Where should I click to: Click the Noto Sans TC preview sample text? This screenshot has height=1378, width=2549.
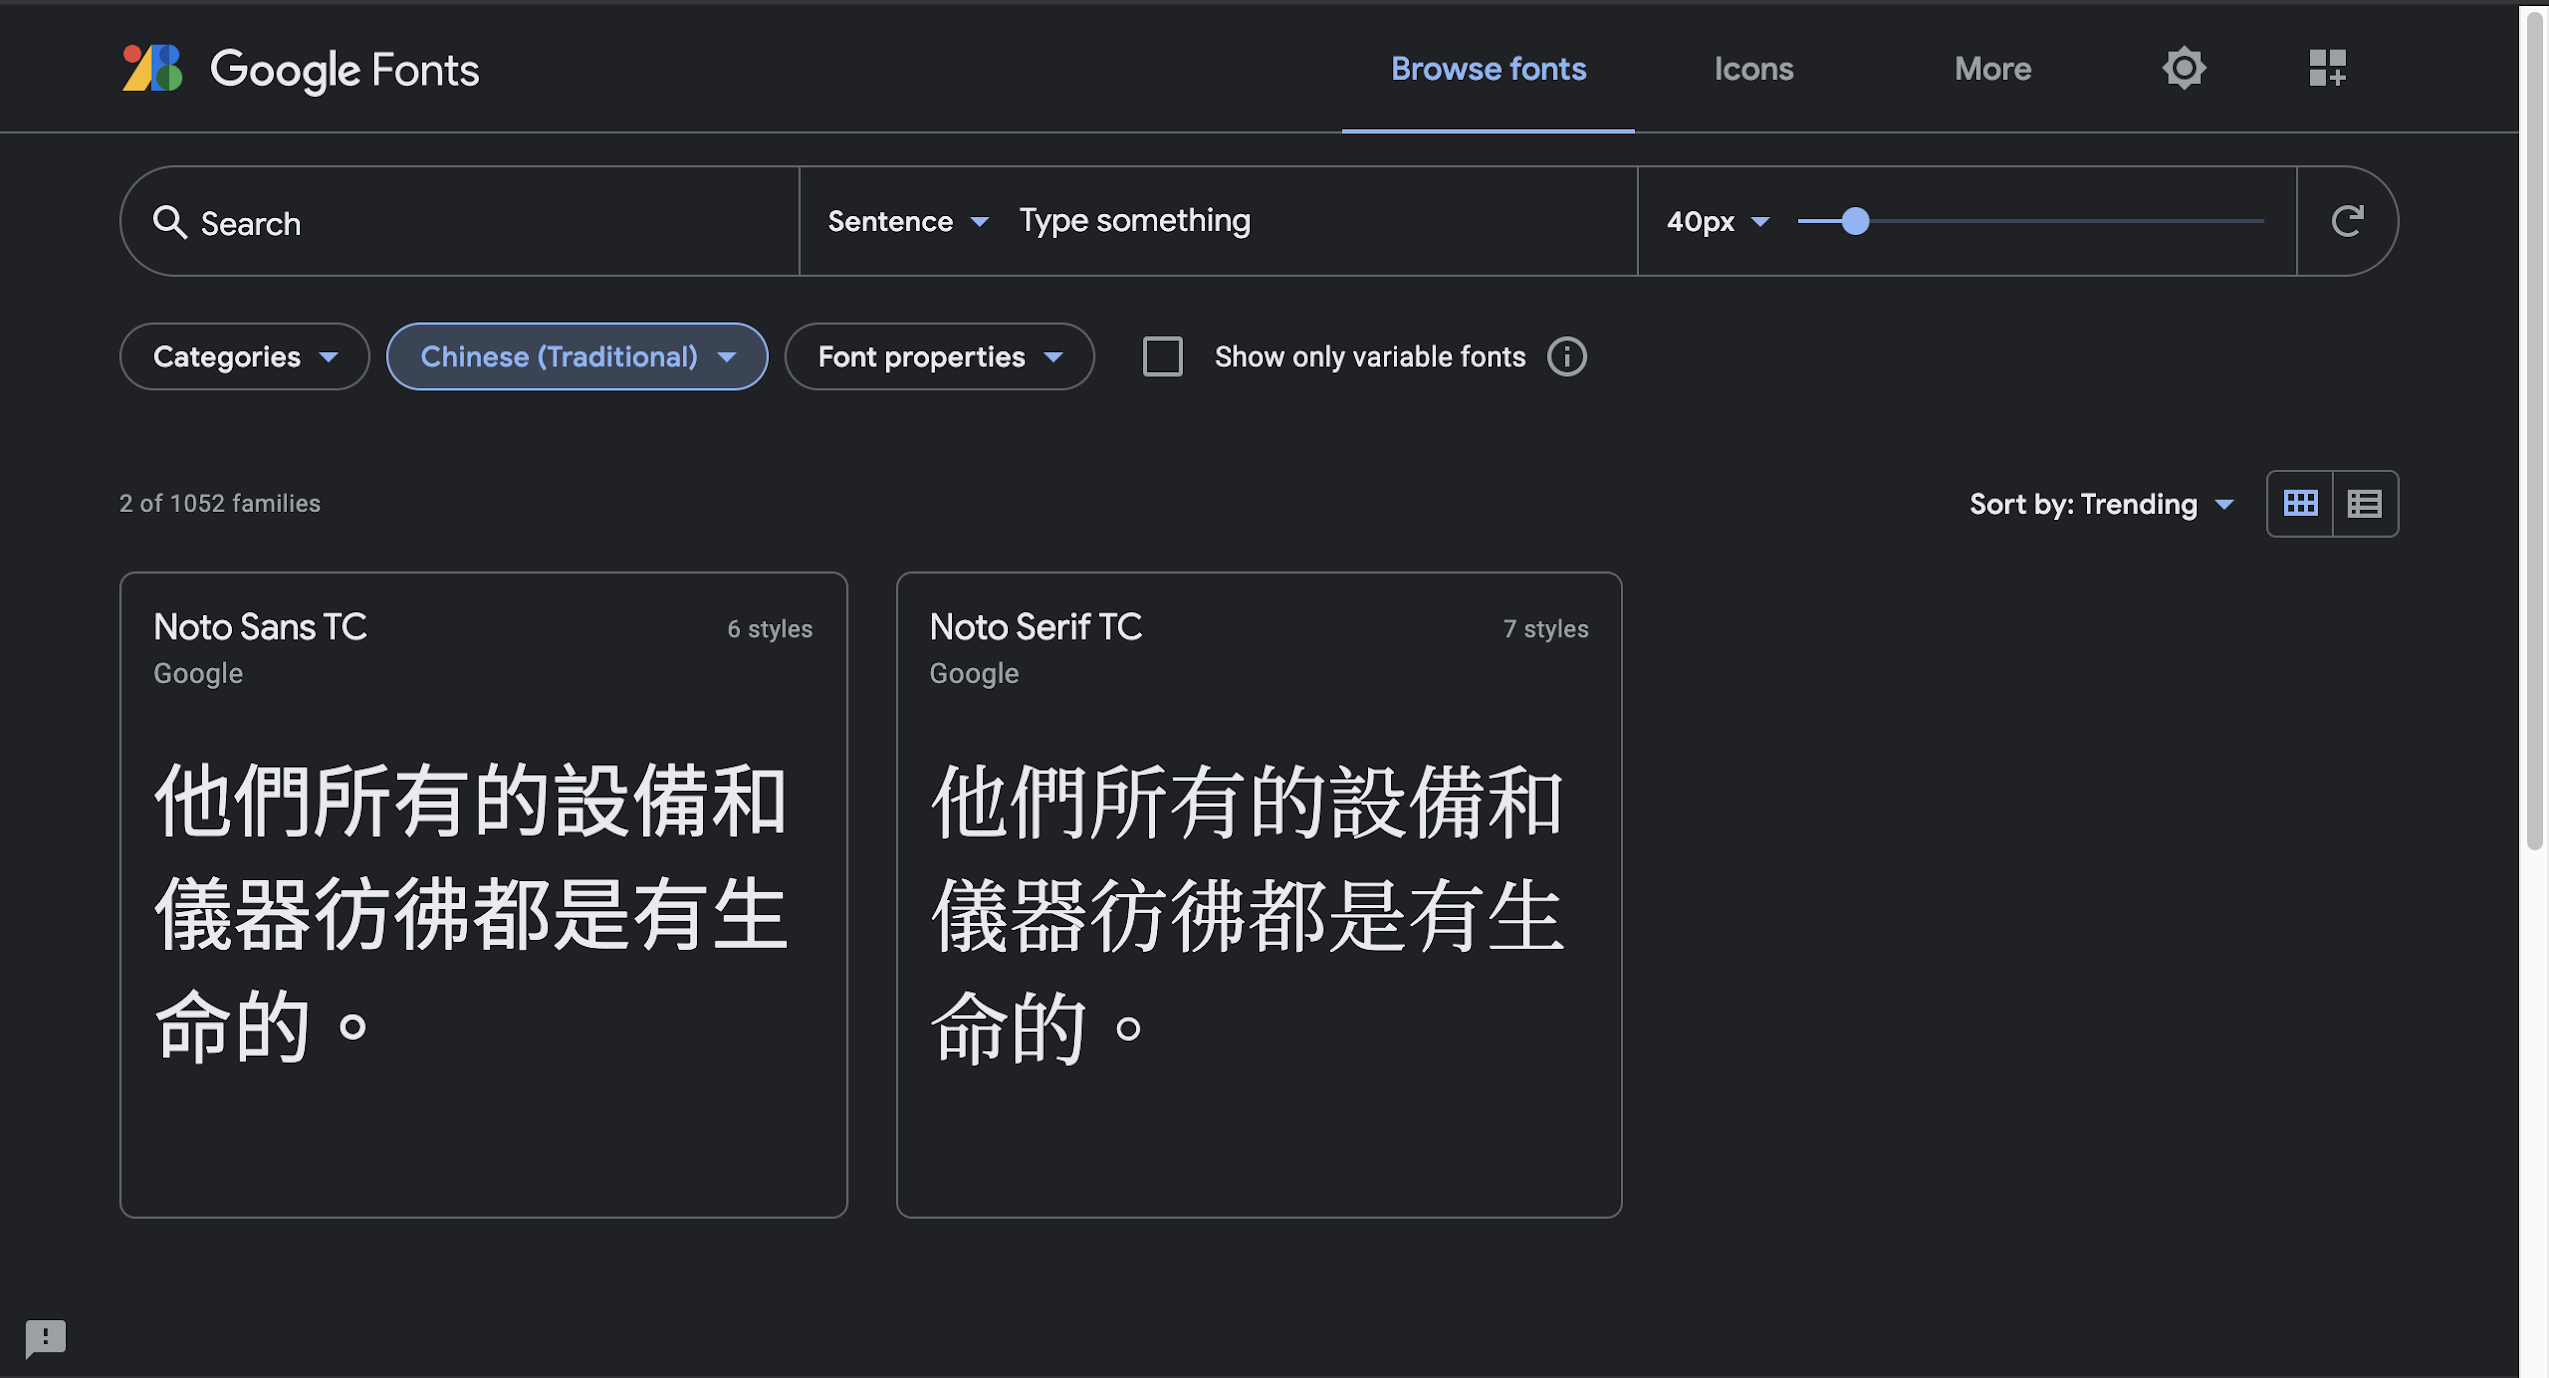click(x=470, y=912)
